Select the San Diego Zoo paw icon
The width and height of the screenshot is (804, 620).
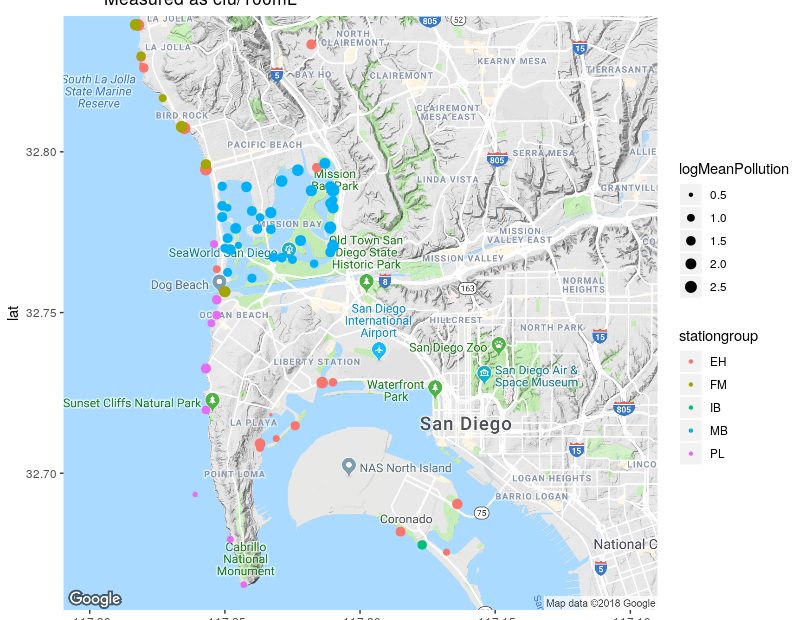(x=498, y=345)
